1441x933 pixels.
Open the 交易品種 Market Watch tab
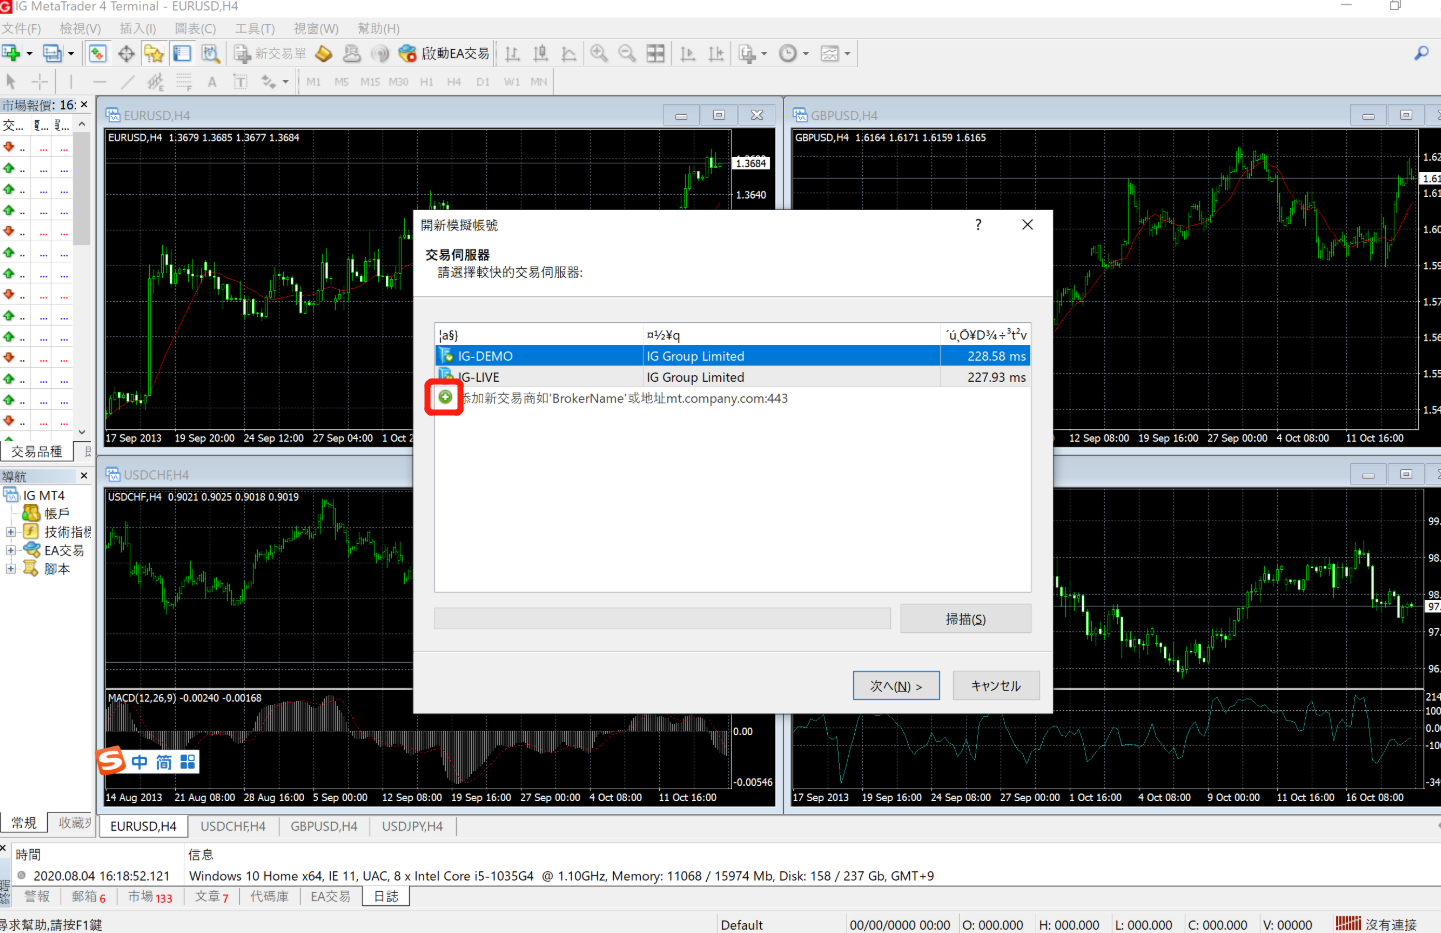coord(37,451)
